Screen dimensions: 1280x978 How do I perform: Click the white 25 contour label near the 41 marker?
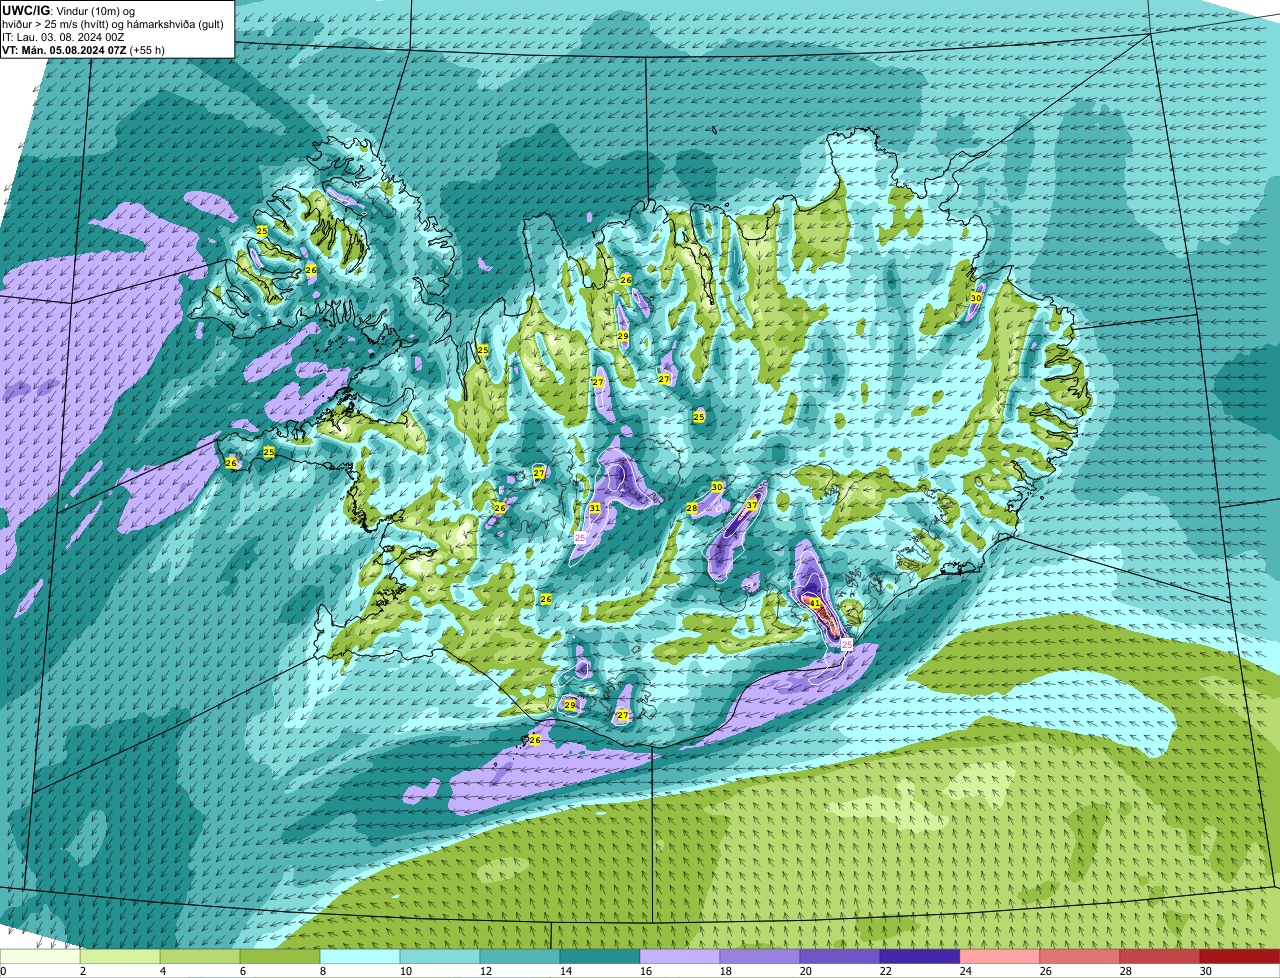pos(847,645)
